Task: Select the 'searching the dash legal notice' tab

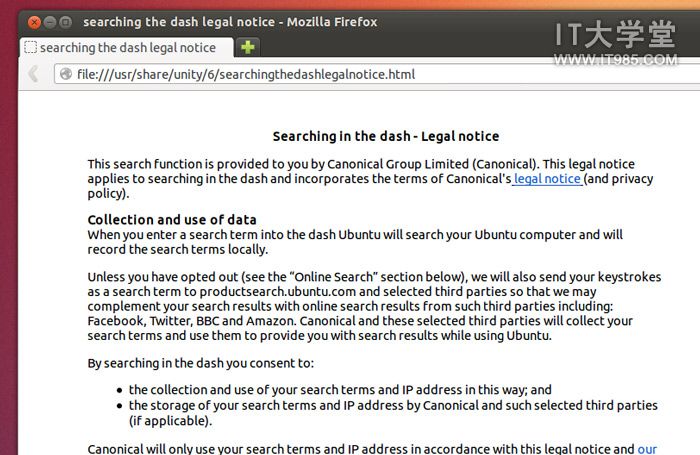Action: pyautogui.click(x=127, y=47)
